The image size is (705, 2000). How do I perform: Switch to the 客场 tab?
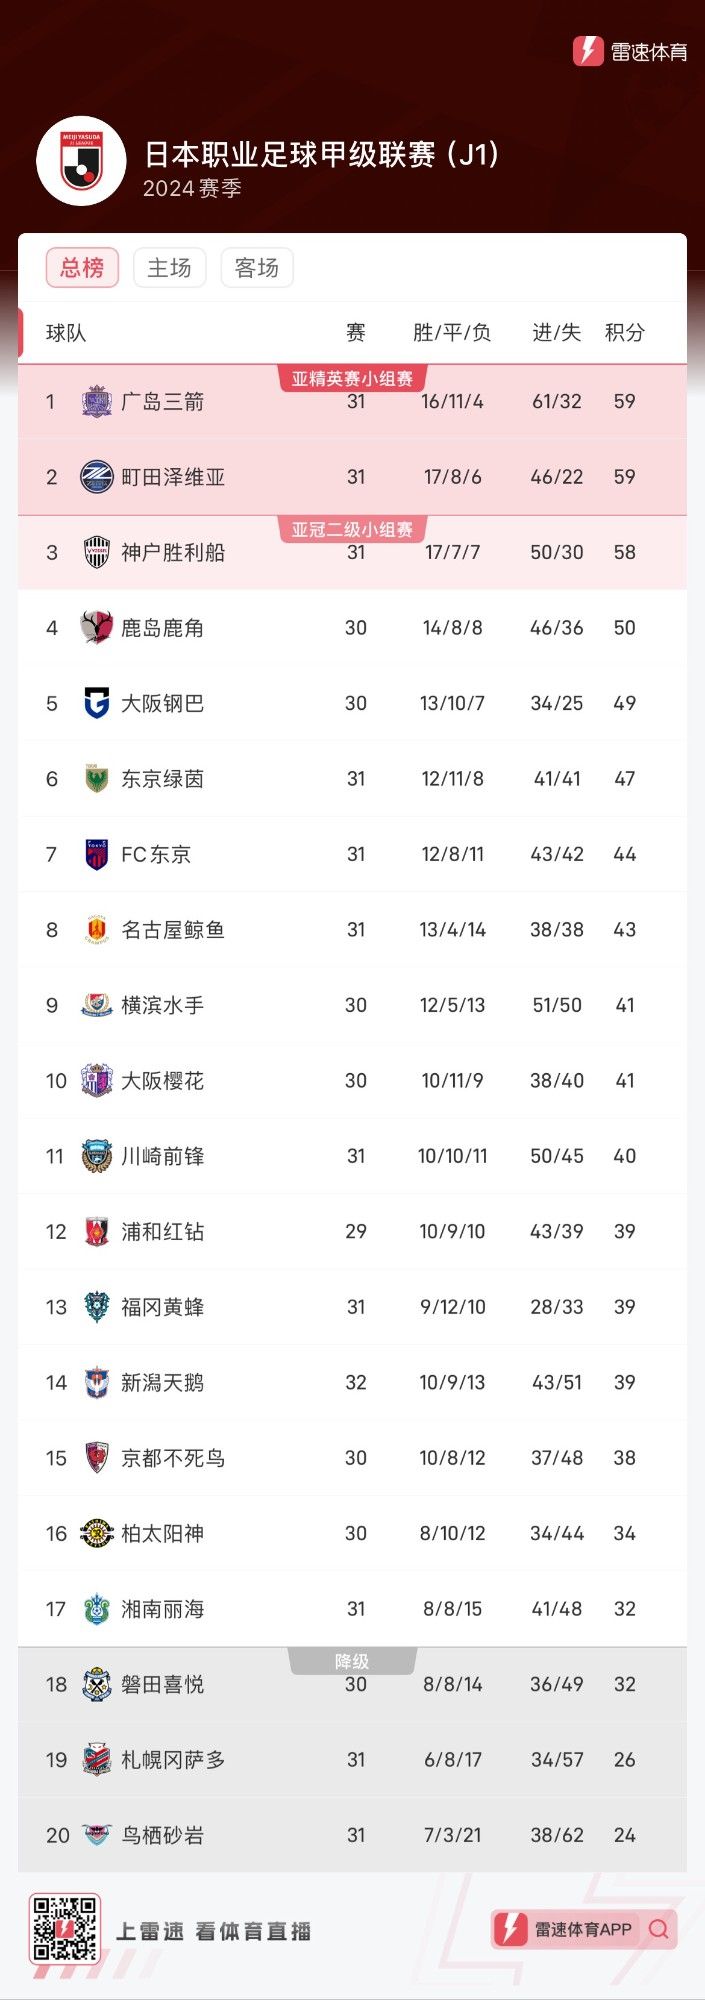click(x=256, y=267)
